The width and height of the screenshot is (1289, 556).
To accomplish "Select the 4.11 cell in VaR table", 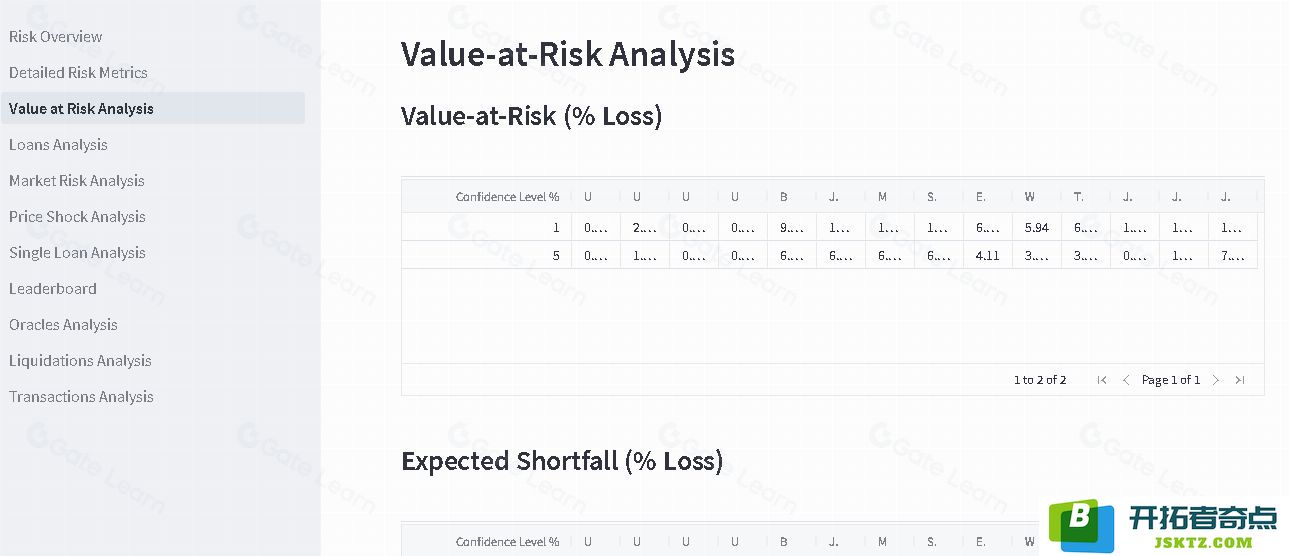I will (x=987, y=255).
